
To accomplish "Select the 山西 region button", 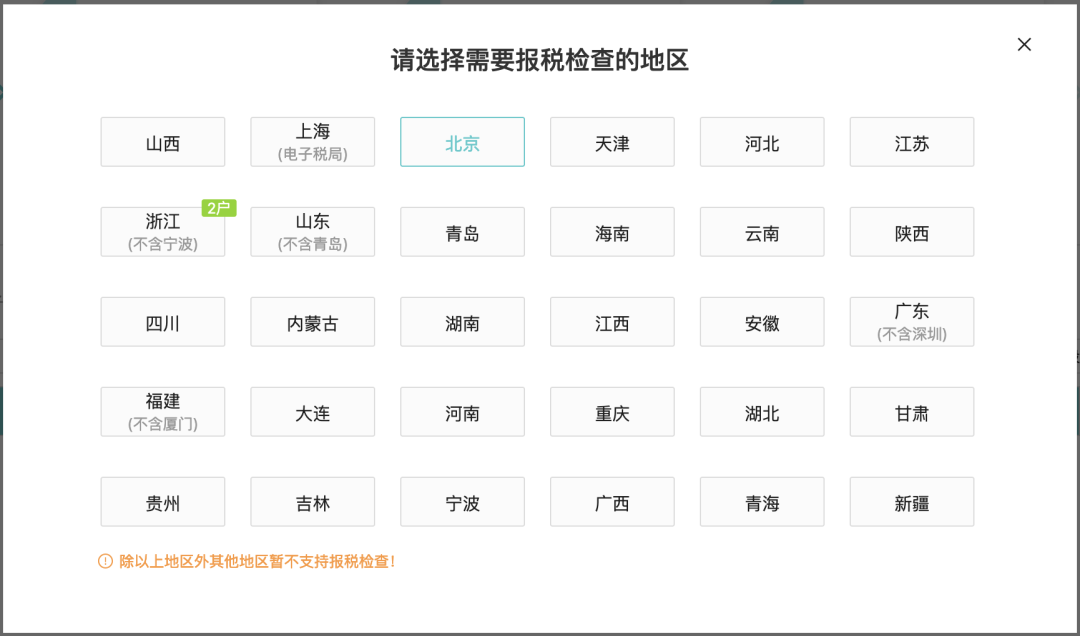I will coord(163,142).
